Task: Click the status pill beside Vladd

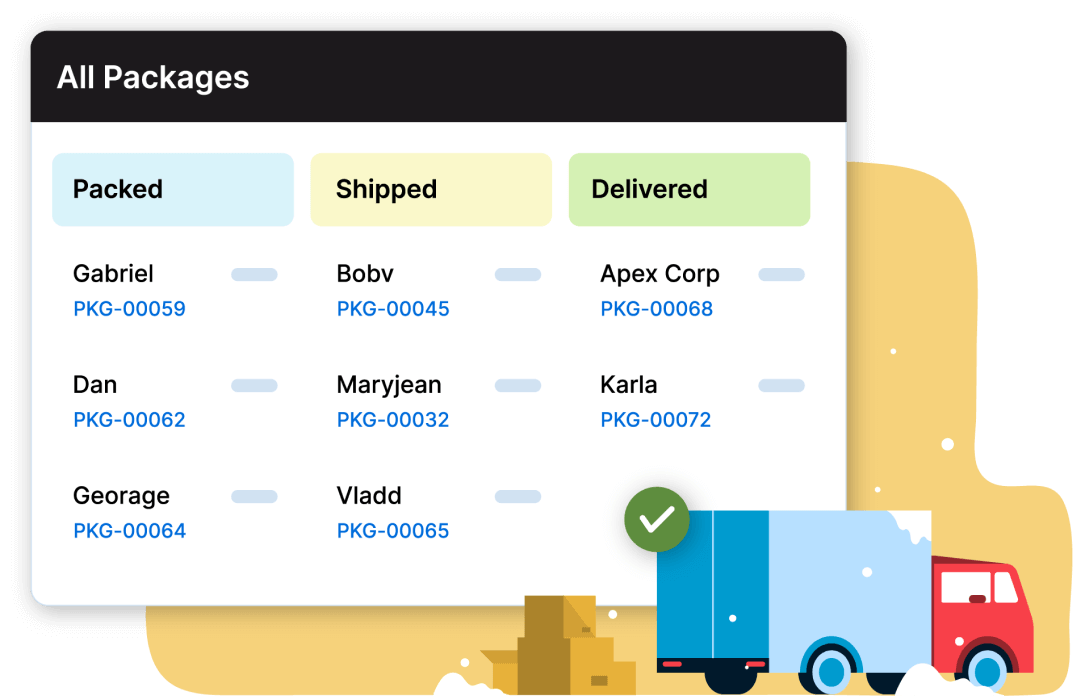Action: [517, 496]
